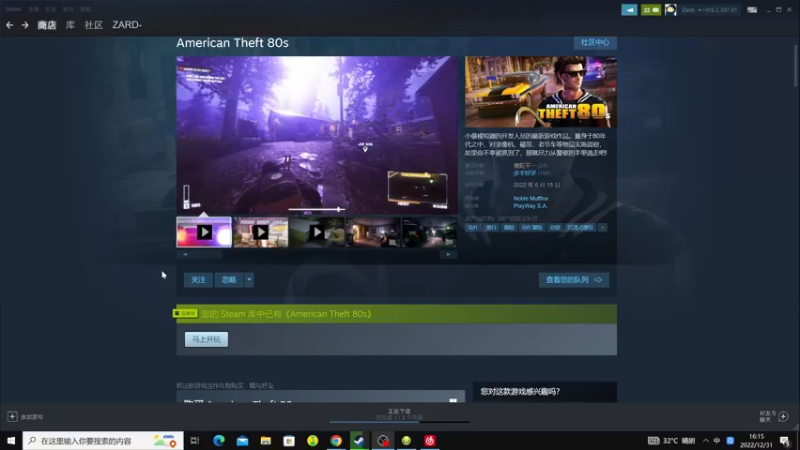The height and width of the screenshot is (450, 800).
Task: Click the add game plus icon
Action: point(12,416)
